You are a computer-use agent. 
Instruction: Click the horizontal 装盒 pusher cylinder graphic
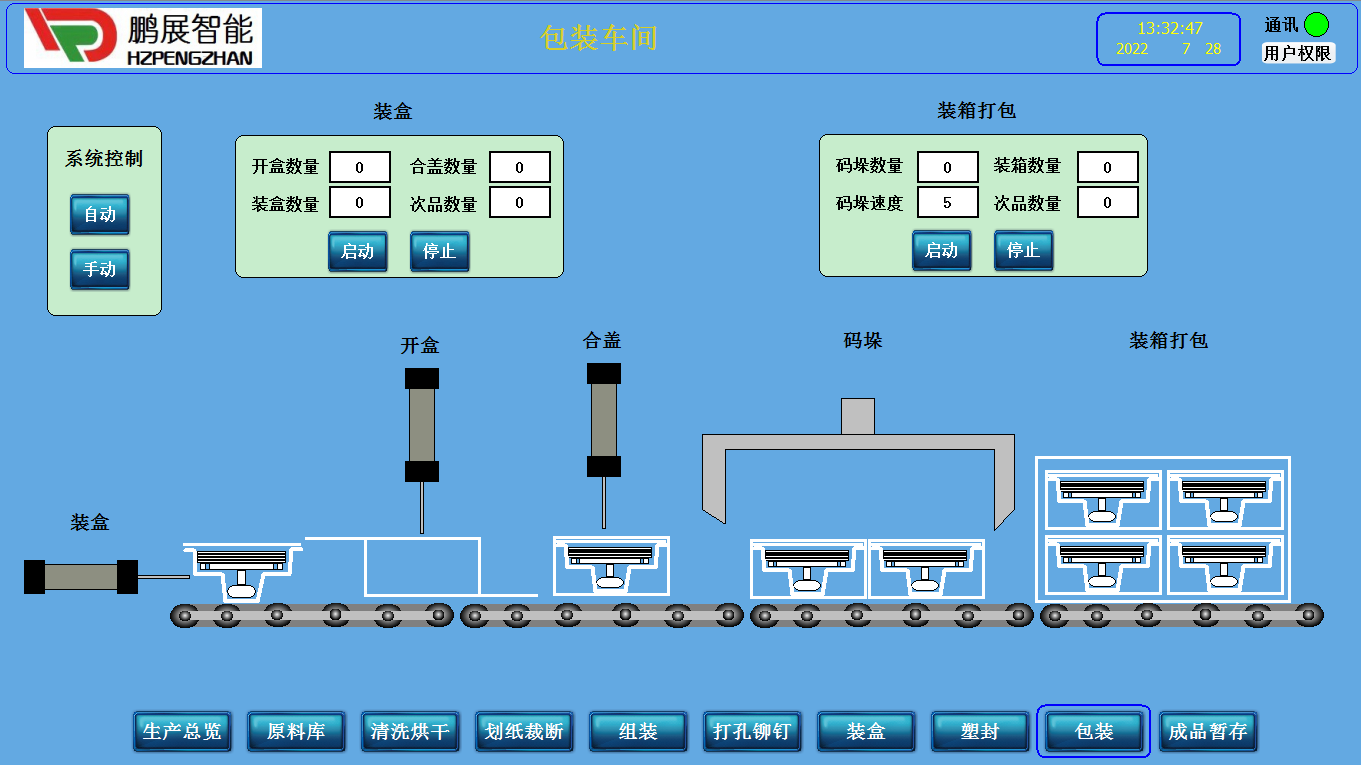pyautogui.click(x=81, y=577)
